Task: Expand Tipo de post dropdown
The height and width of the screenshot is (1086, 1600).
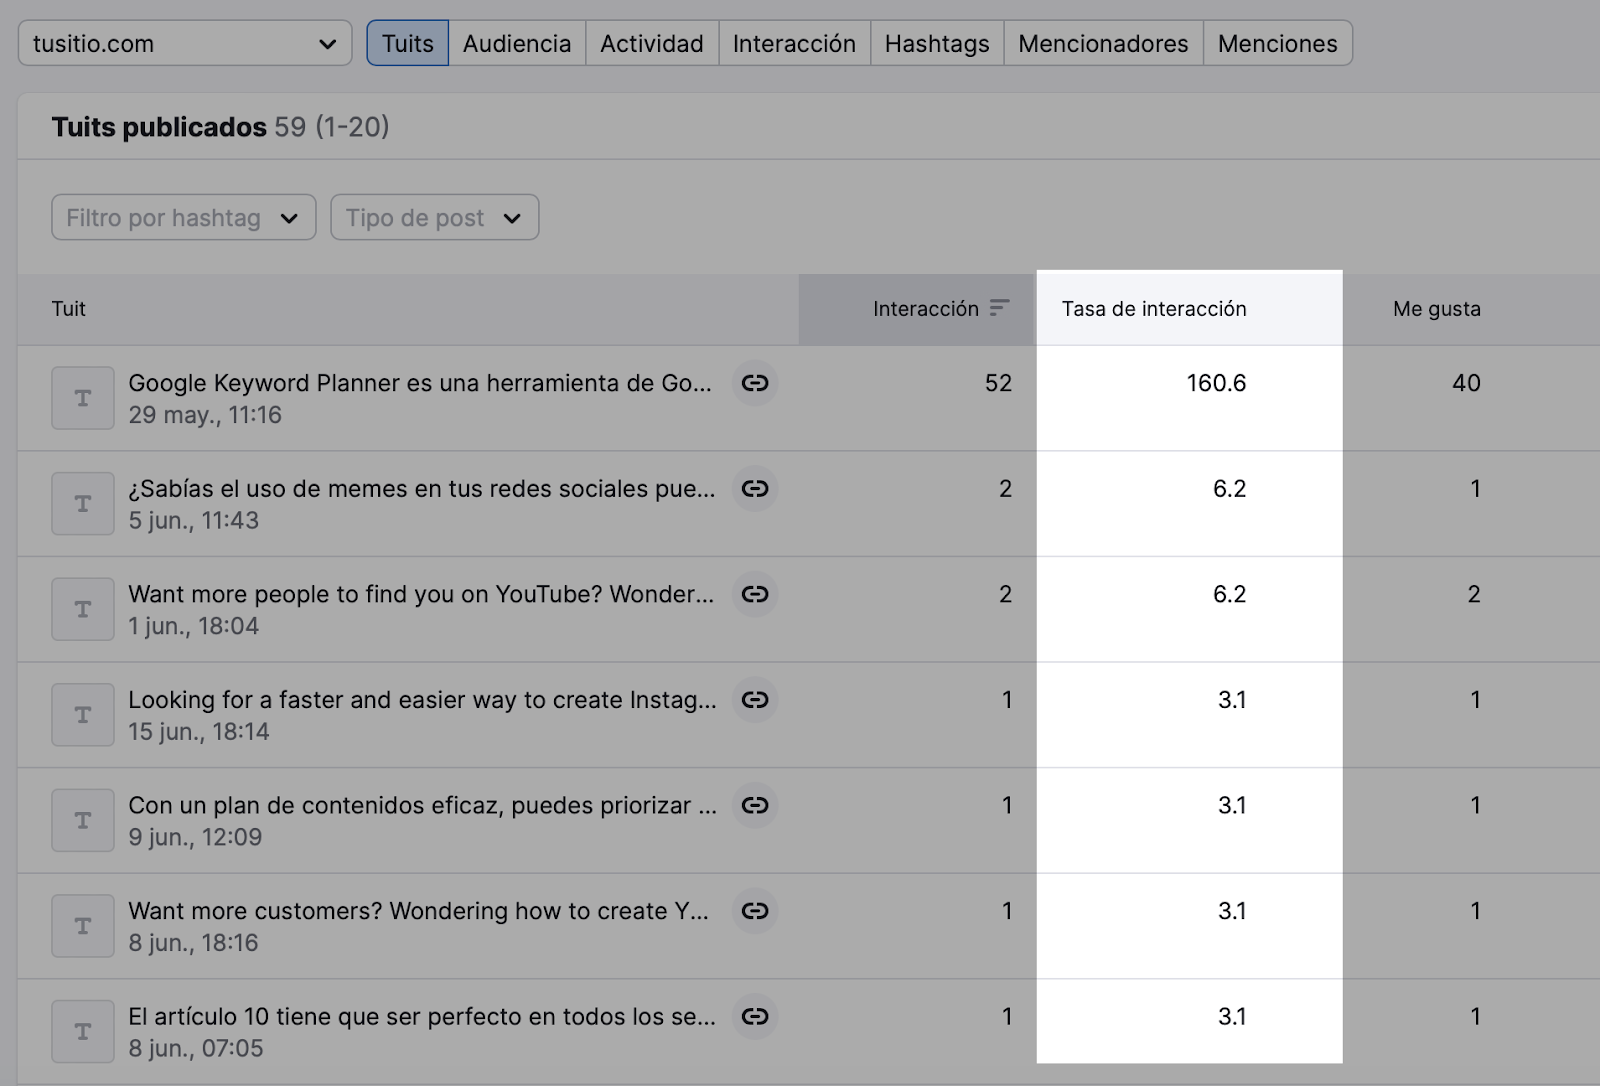Action: point(435,217)
